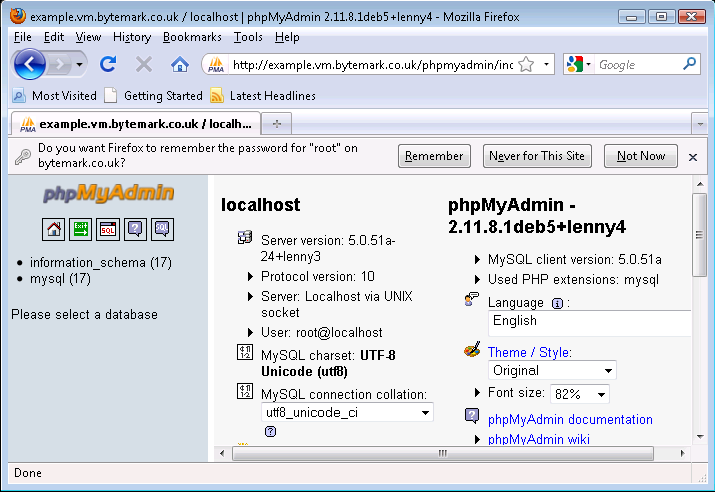Open Most Visited bookmarks label

[64, 96]
